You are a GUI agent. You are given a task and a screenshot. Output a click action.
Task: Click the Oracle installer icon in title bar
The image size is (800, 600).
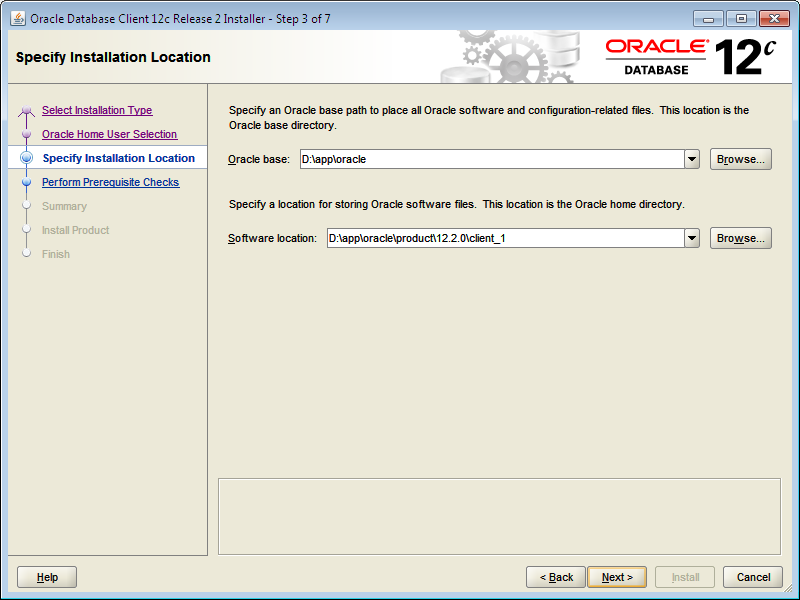click(18, 17)
